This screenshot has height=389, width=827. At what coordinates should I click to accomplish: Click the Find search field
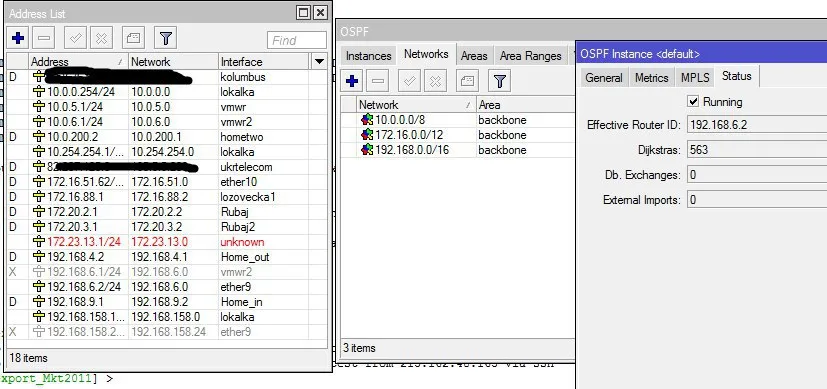click(297, 40)
